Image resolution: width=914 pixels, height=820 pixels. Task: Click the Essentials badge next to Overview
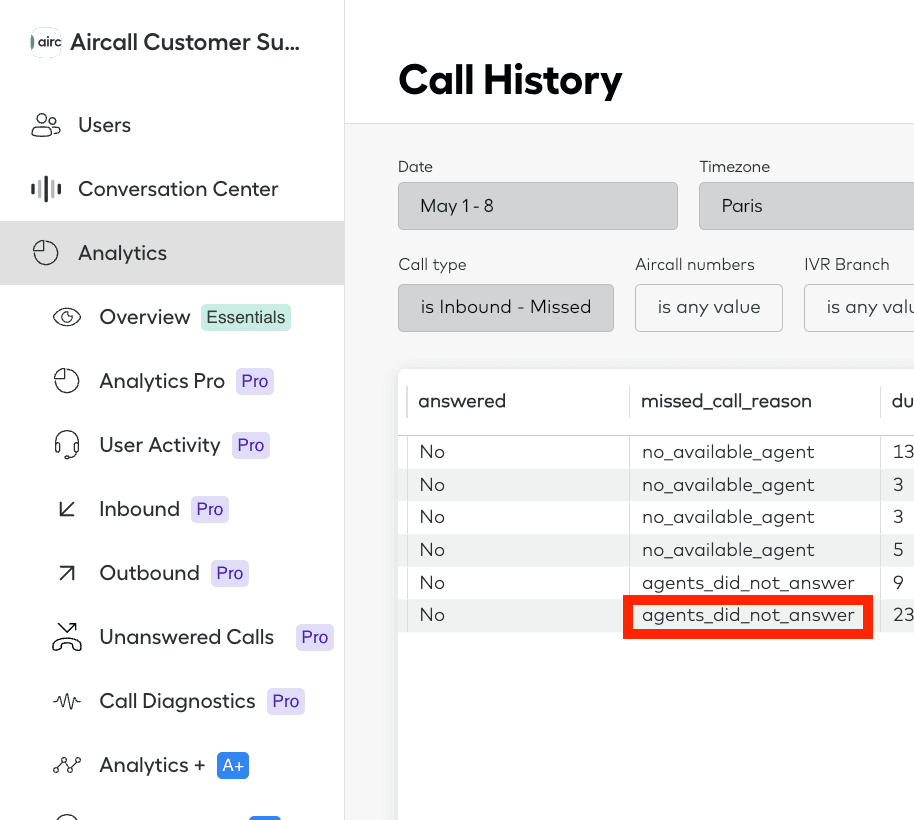(x=246, y=317)
